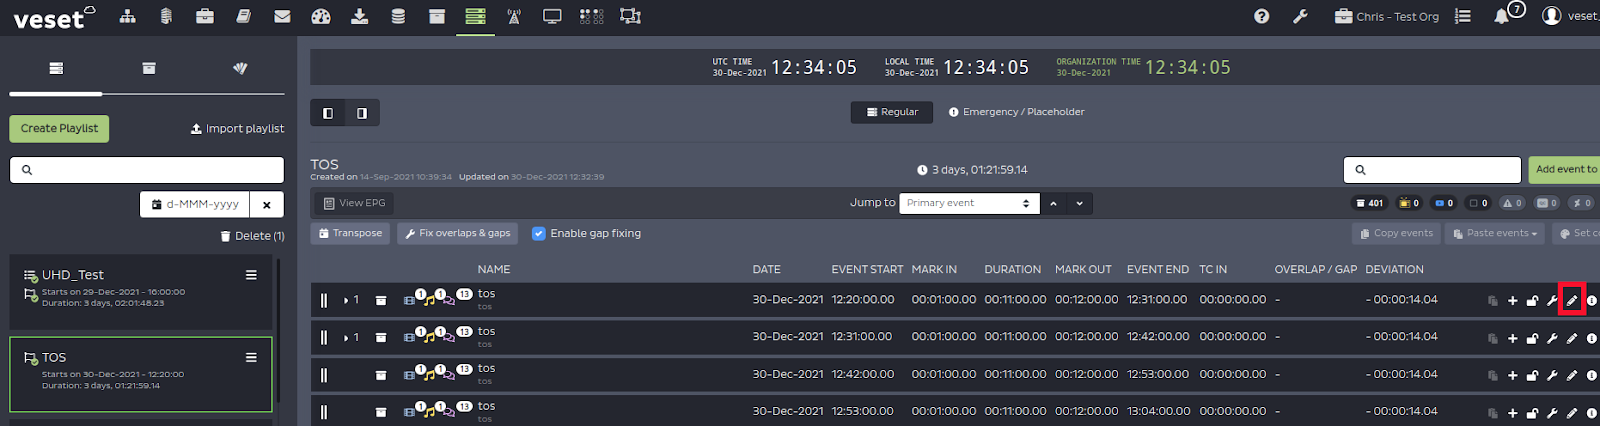Screen dimensions: 1600x426
Task: Open the Paste events dropdown
Action: click(1495, 233)
